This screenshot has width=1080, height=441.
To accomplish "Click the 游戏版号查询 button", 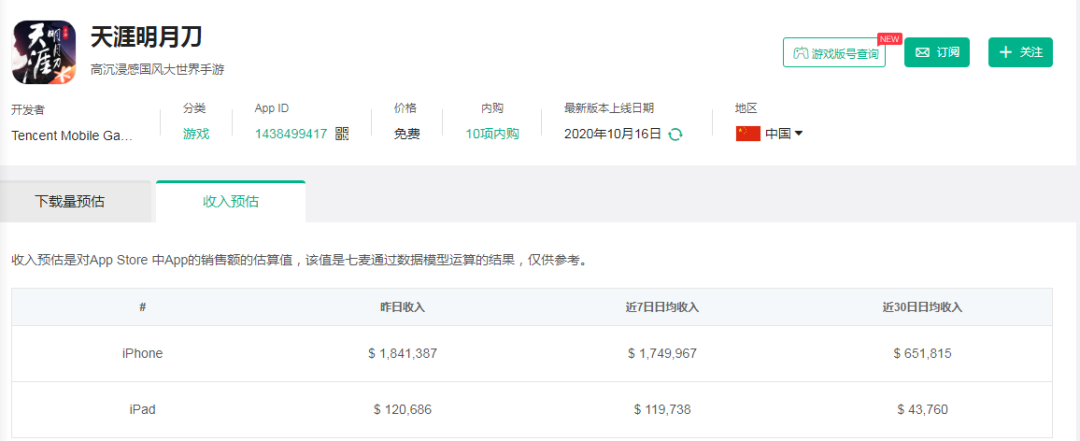I will [834, 53].
